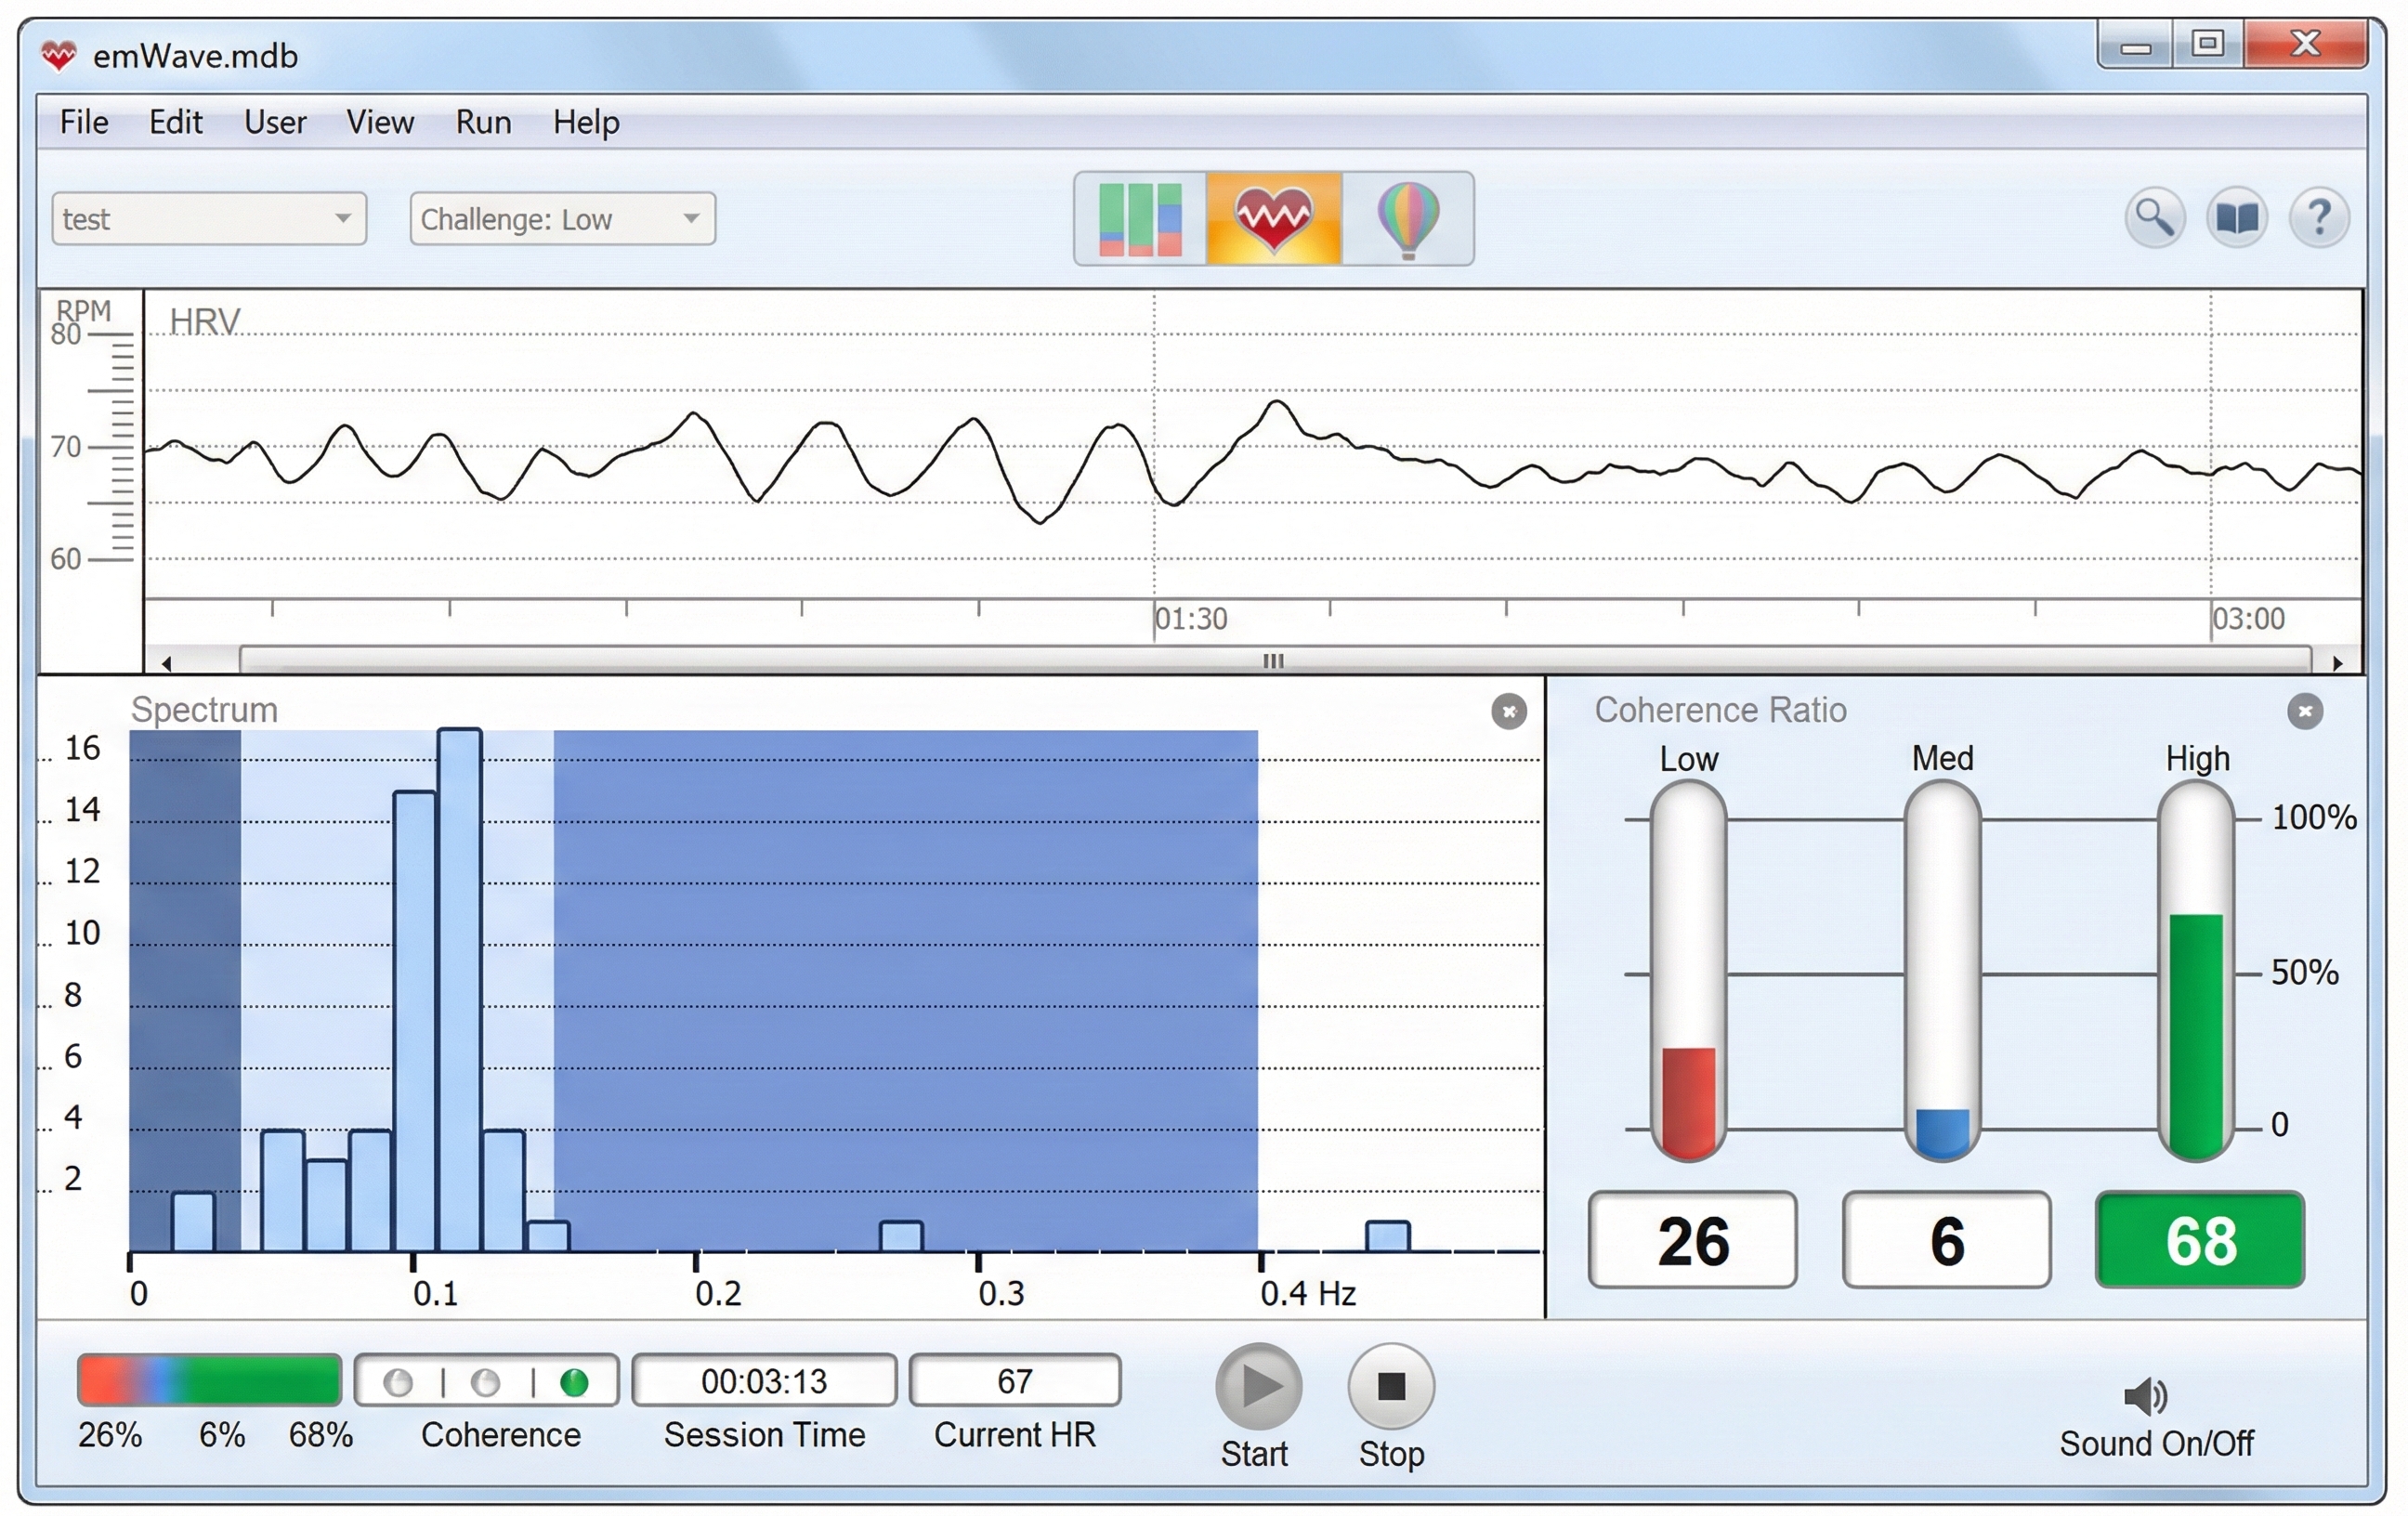This screenshot has height=1516, width=2408.
Task: Open the hot air balloon game icon
Action: pos(1407,218)
